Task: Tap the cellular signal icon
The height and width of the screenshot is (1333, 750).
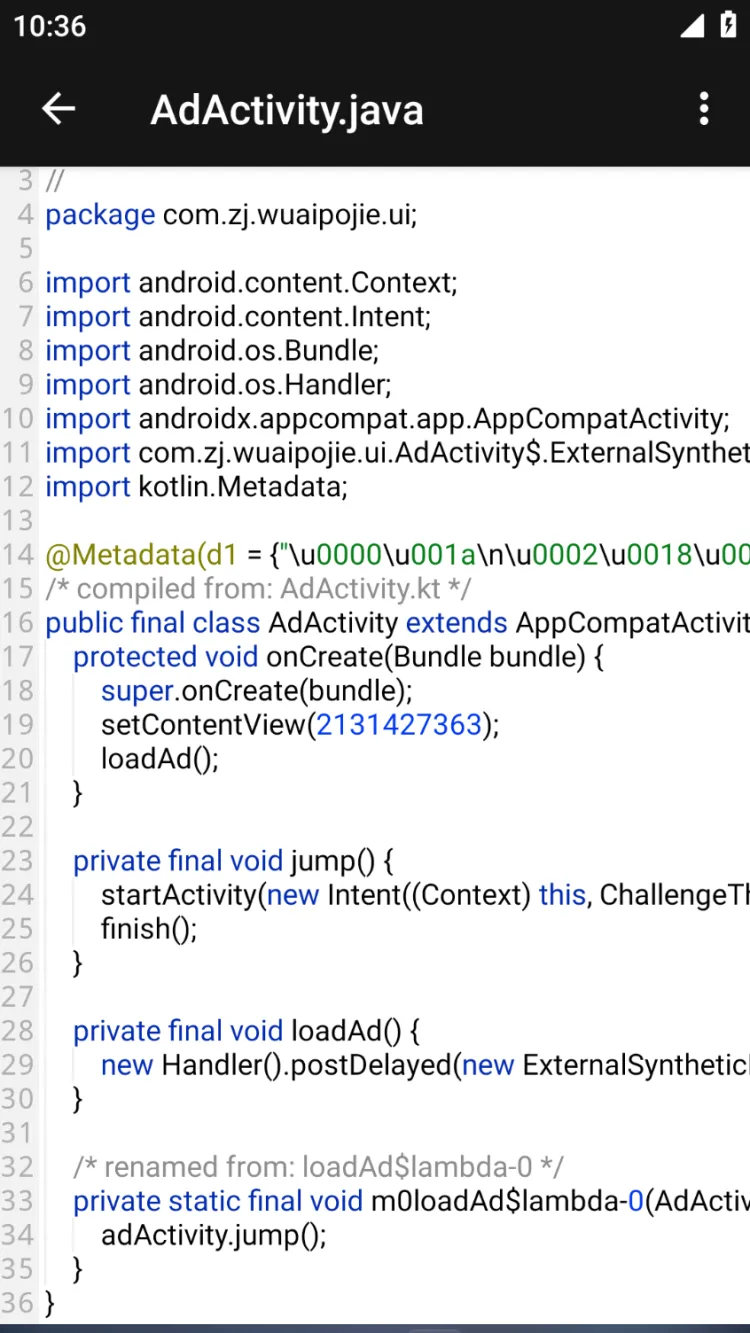Action: click(x=692, y=26)
